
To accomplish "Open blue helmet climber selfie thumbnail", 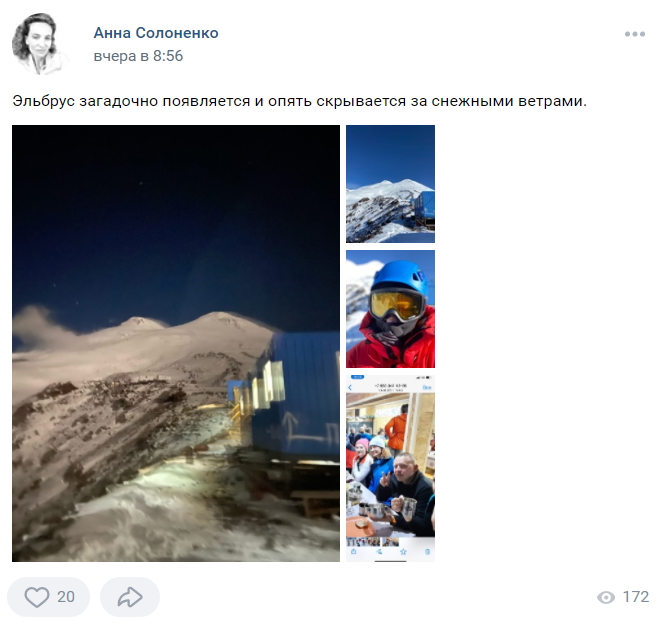I will pos(390,309).
